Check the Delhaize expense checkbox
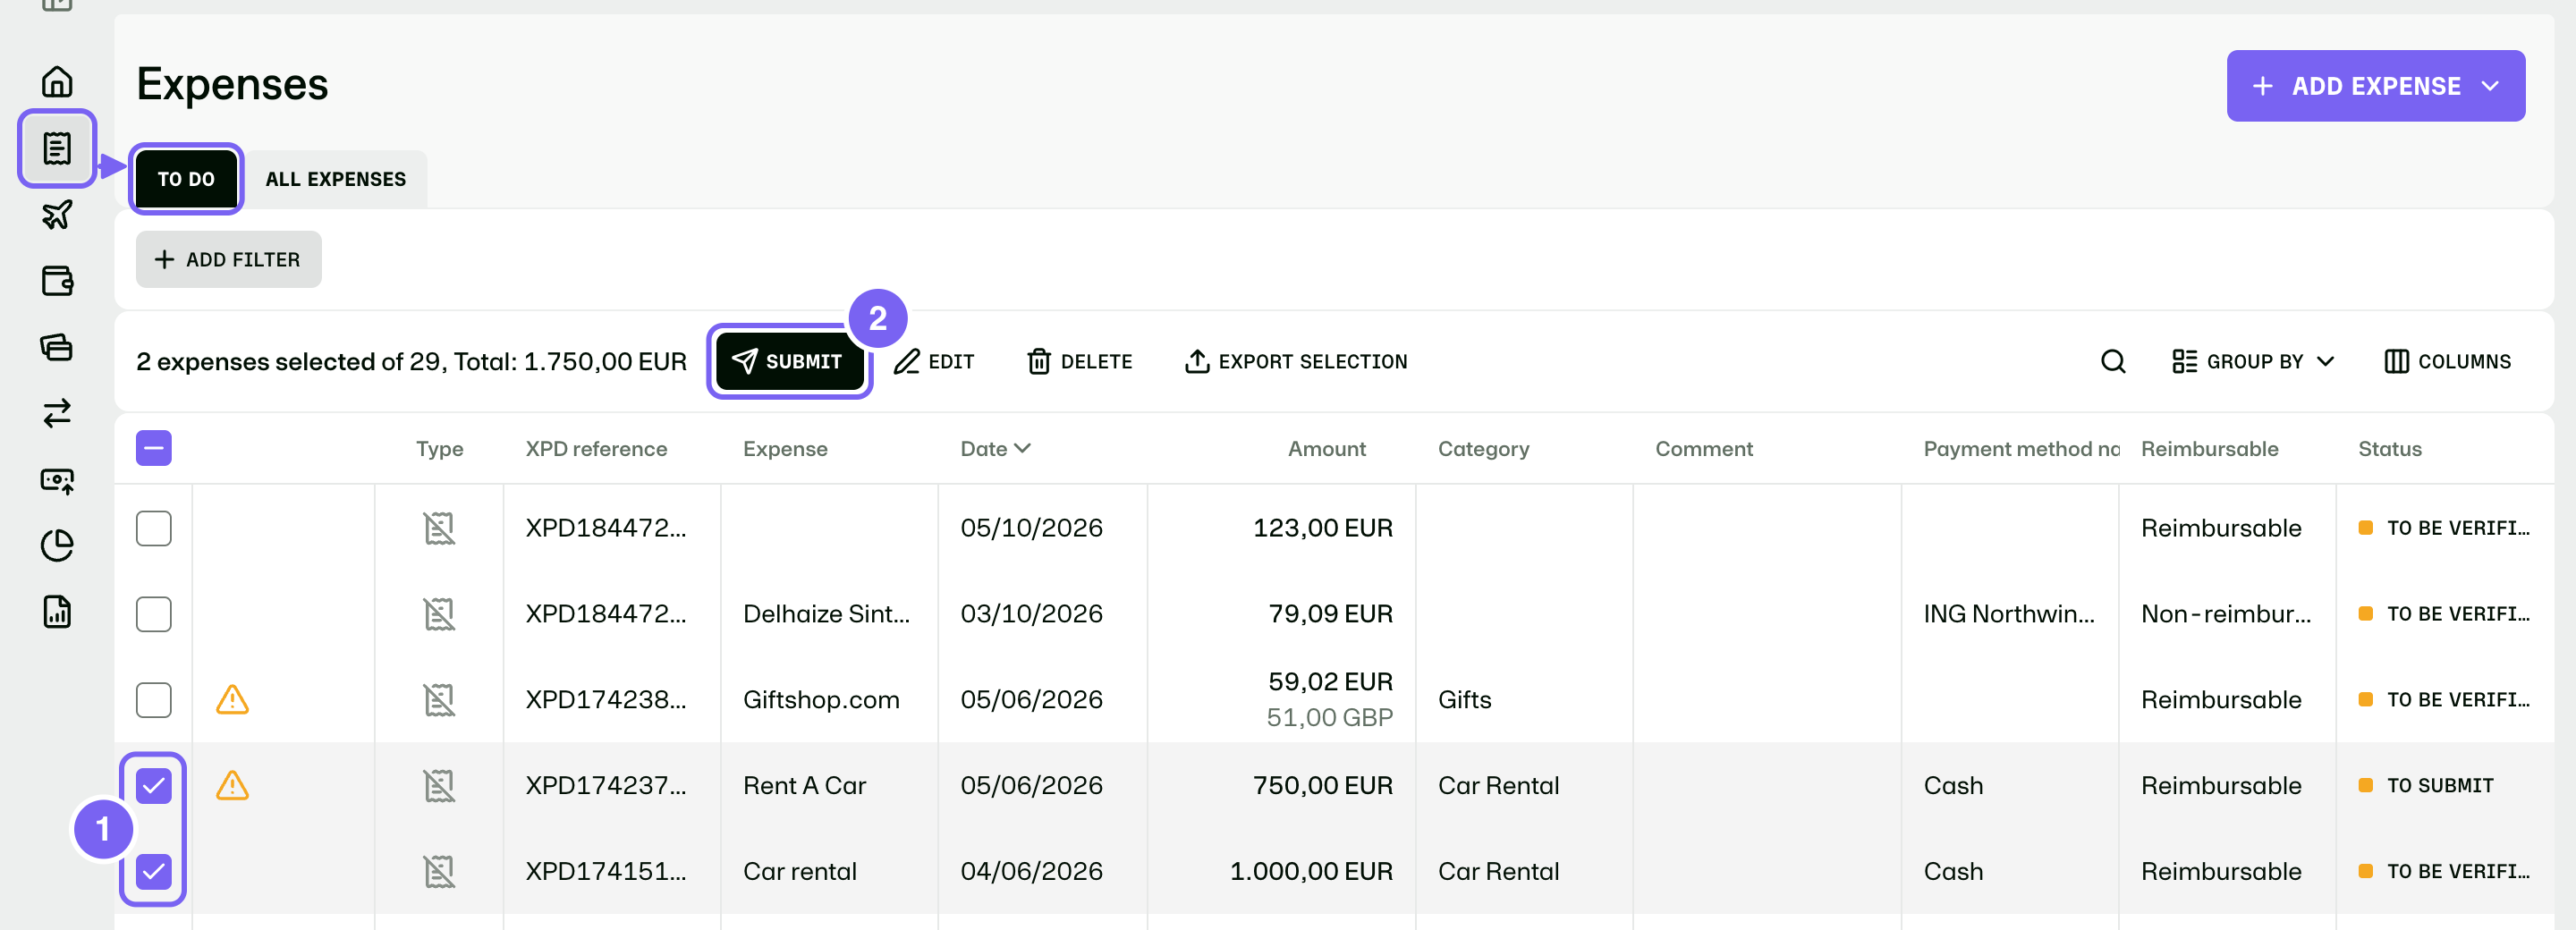The width and height of the screenshot is (2576, 930). [x=154, y=614]
